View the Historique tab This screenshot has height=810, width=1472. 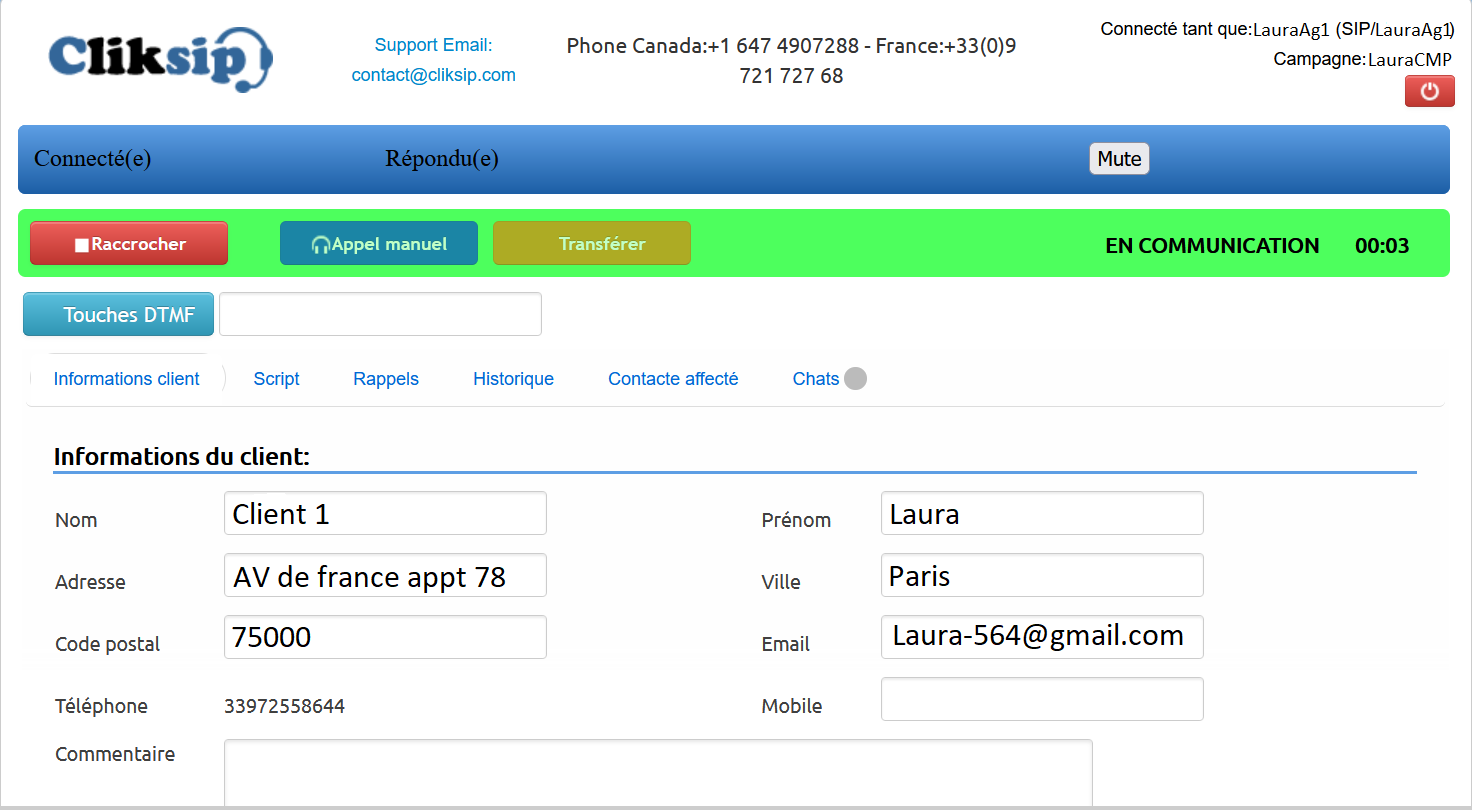click(513, 378)
